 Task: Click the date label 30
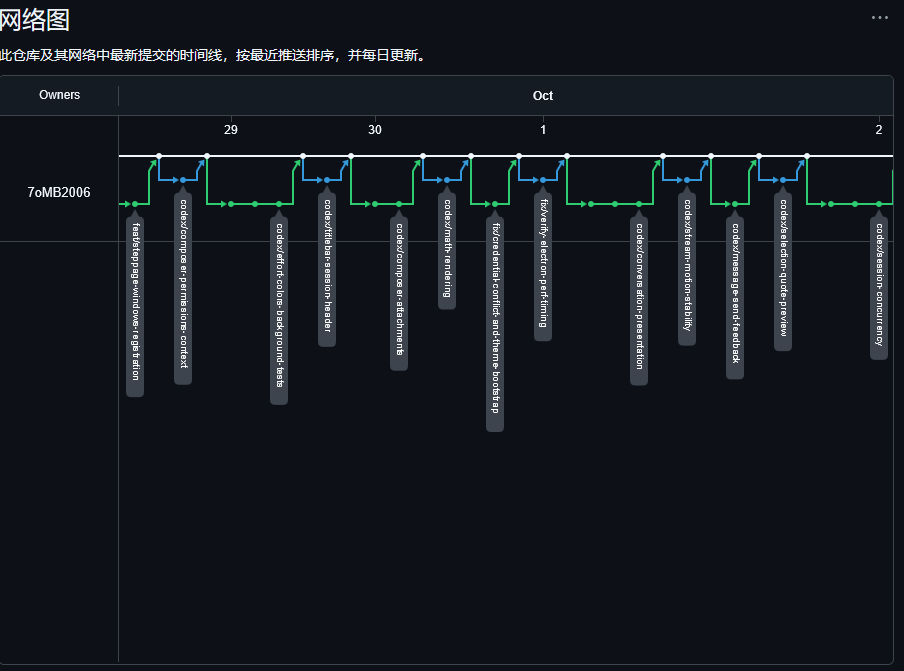point(375,130)
